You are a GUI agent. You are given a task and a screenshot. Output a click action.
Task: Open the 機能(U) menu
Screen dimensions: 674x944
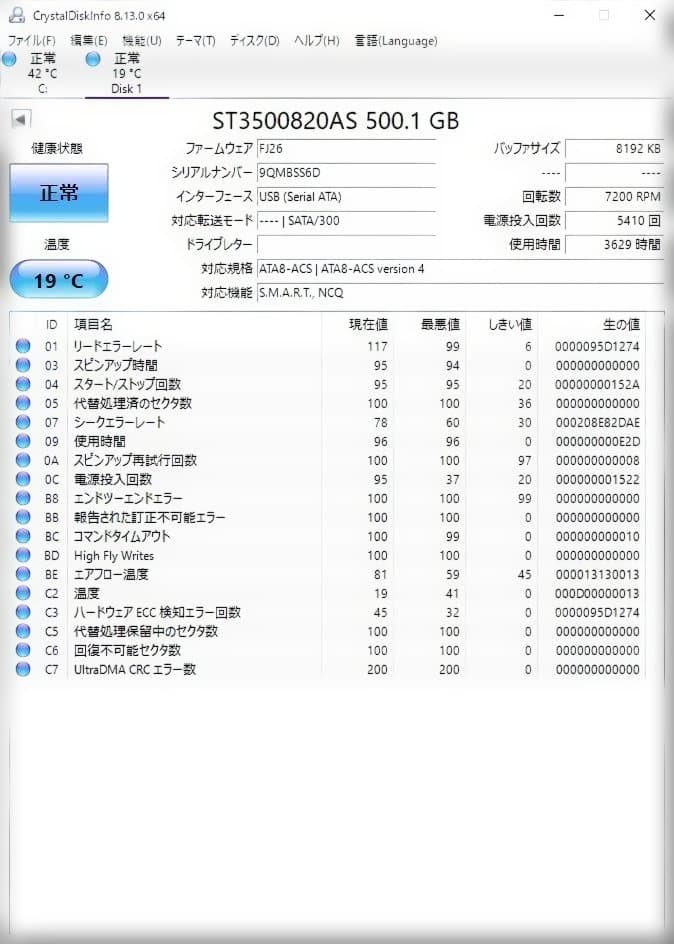142,41
